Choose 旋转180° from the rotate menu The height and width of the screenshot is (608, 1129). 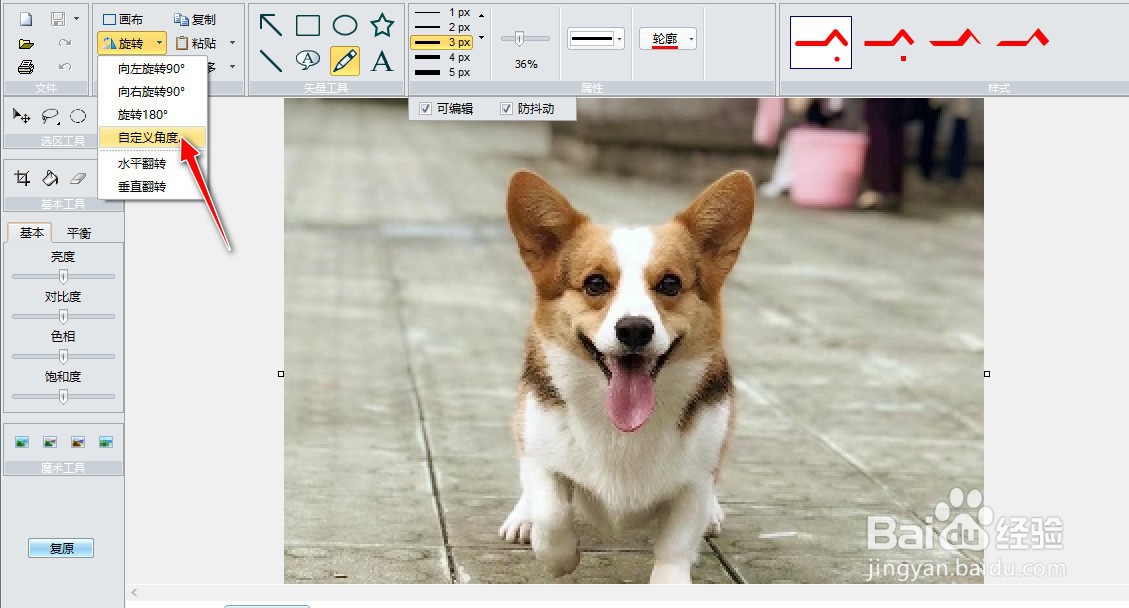point(152,115)
